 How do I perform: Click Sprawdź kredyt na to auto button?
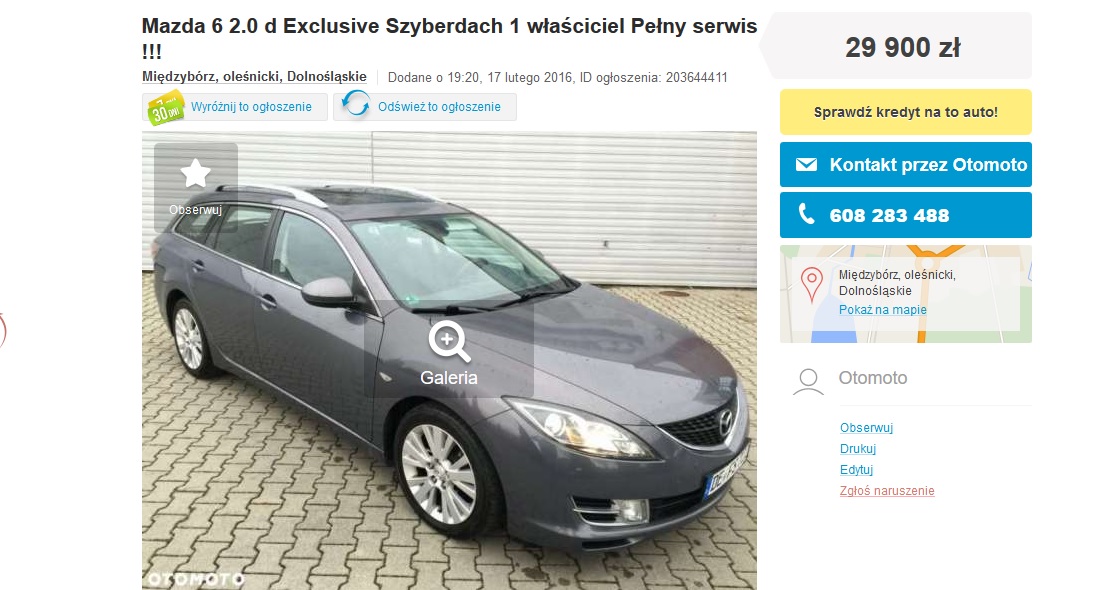pos(906,112)
